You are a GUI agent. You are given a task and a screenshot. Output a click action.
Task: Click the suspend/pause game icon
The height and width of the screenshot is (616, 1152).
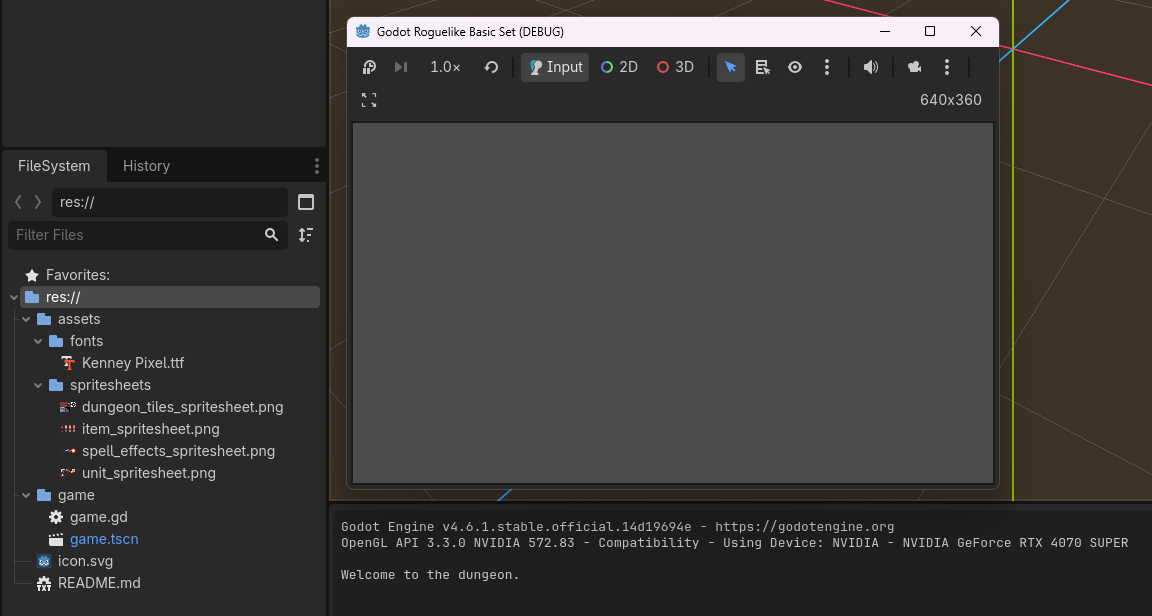pos(369,67)
